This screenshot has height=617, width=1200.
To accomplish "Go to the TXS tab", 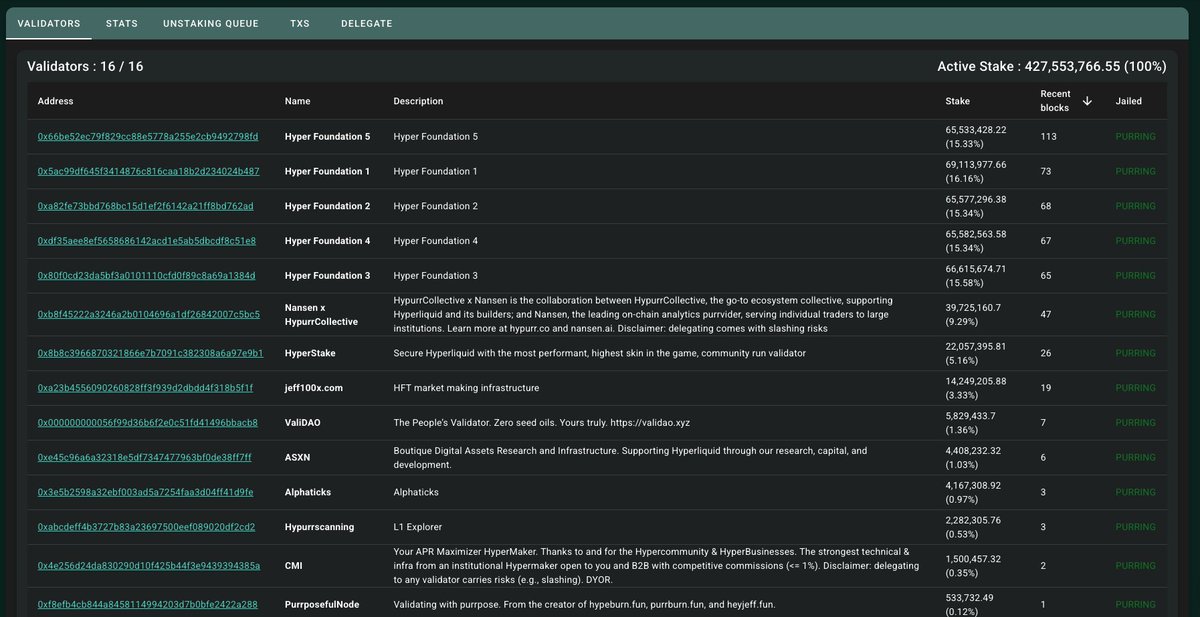I will coord(300,23).
